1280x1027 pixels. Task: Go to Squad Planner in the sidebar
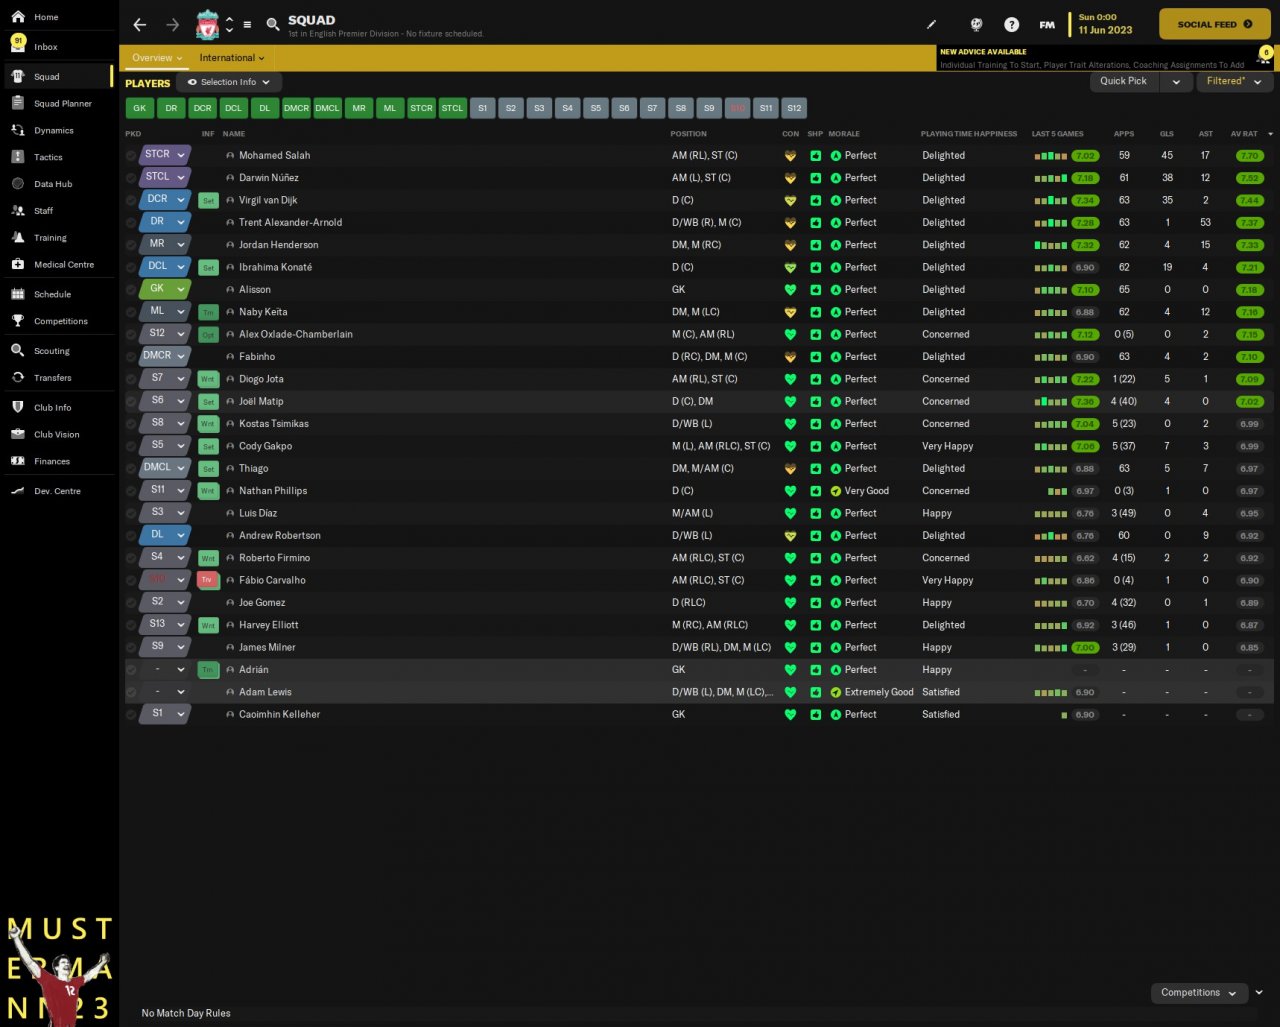(62, 104)
